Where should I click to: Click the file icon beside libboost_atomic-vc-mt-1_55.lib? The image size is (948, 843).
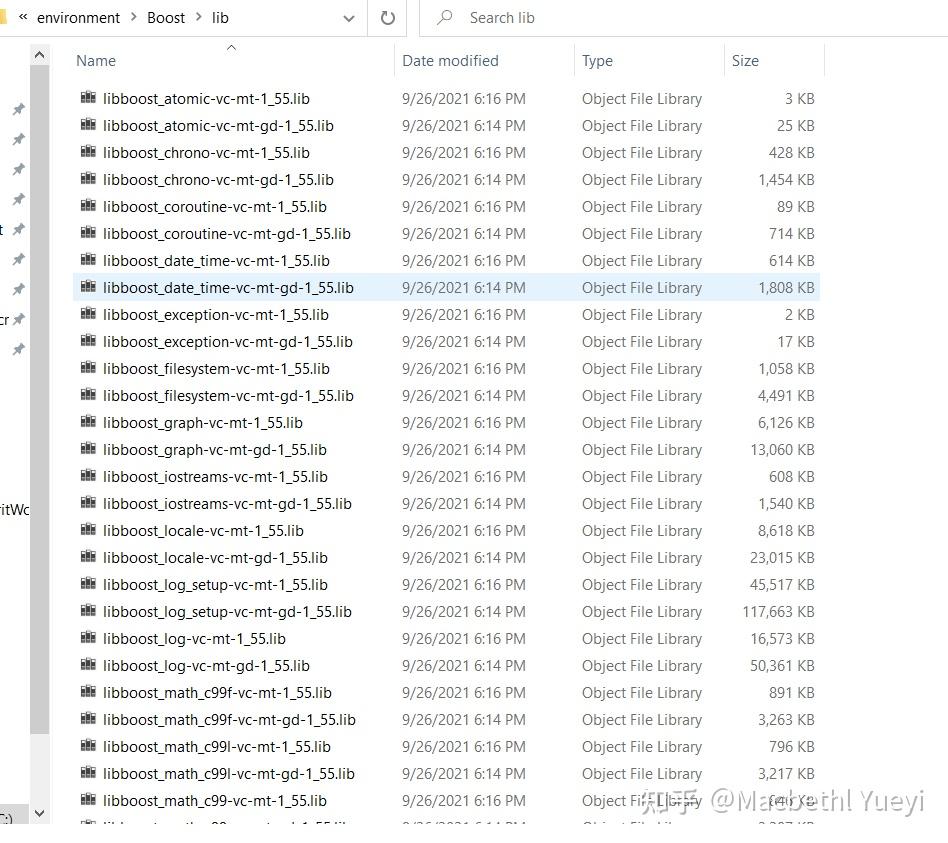tap(87, 98)
